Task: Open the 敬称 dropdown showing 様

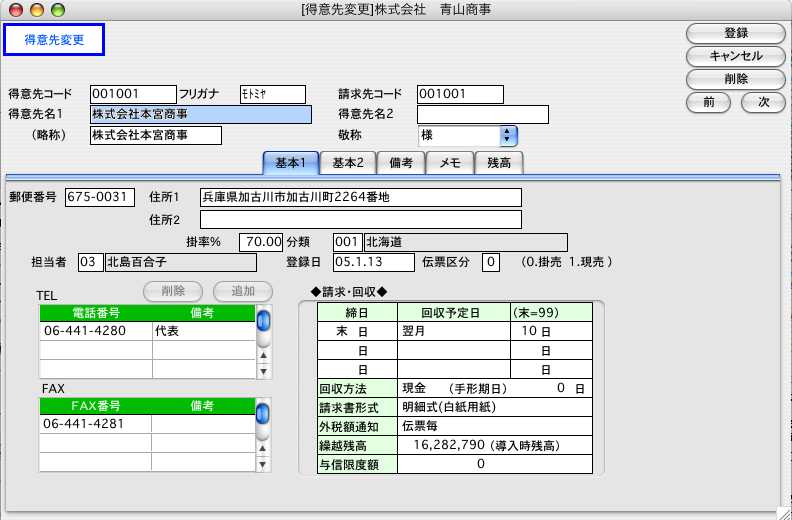Action: [468, 135]
